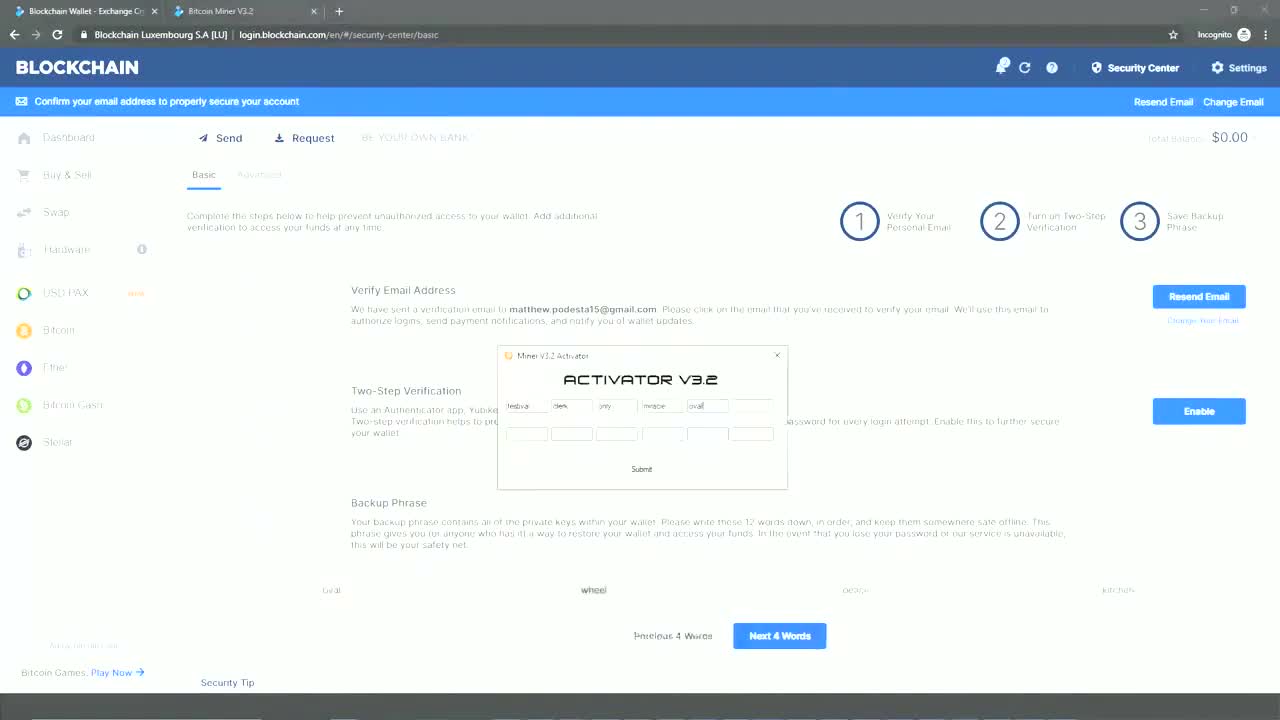
Task: Select the Bitcoin Cash coin icon
Action: tap(24, 405)
